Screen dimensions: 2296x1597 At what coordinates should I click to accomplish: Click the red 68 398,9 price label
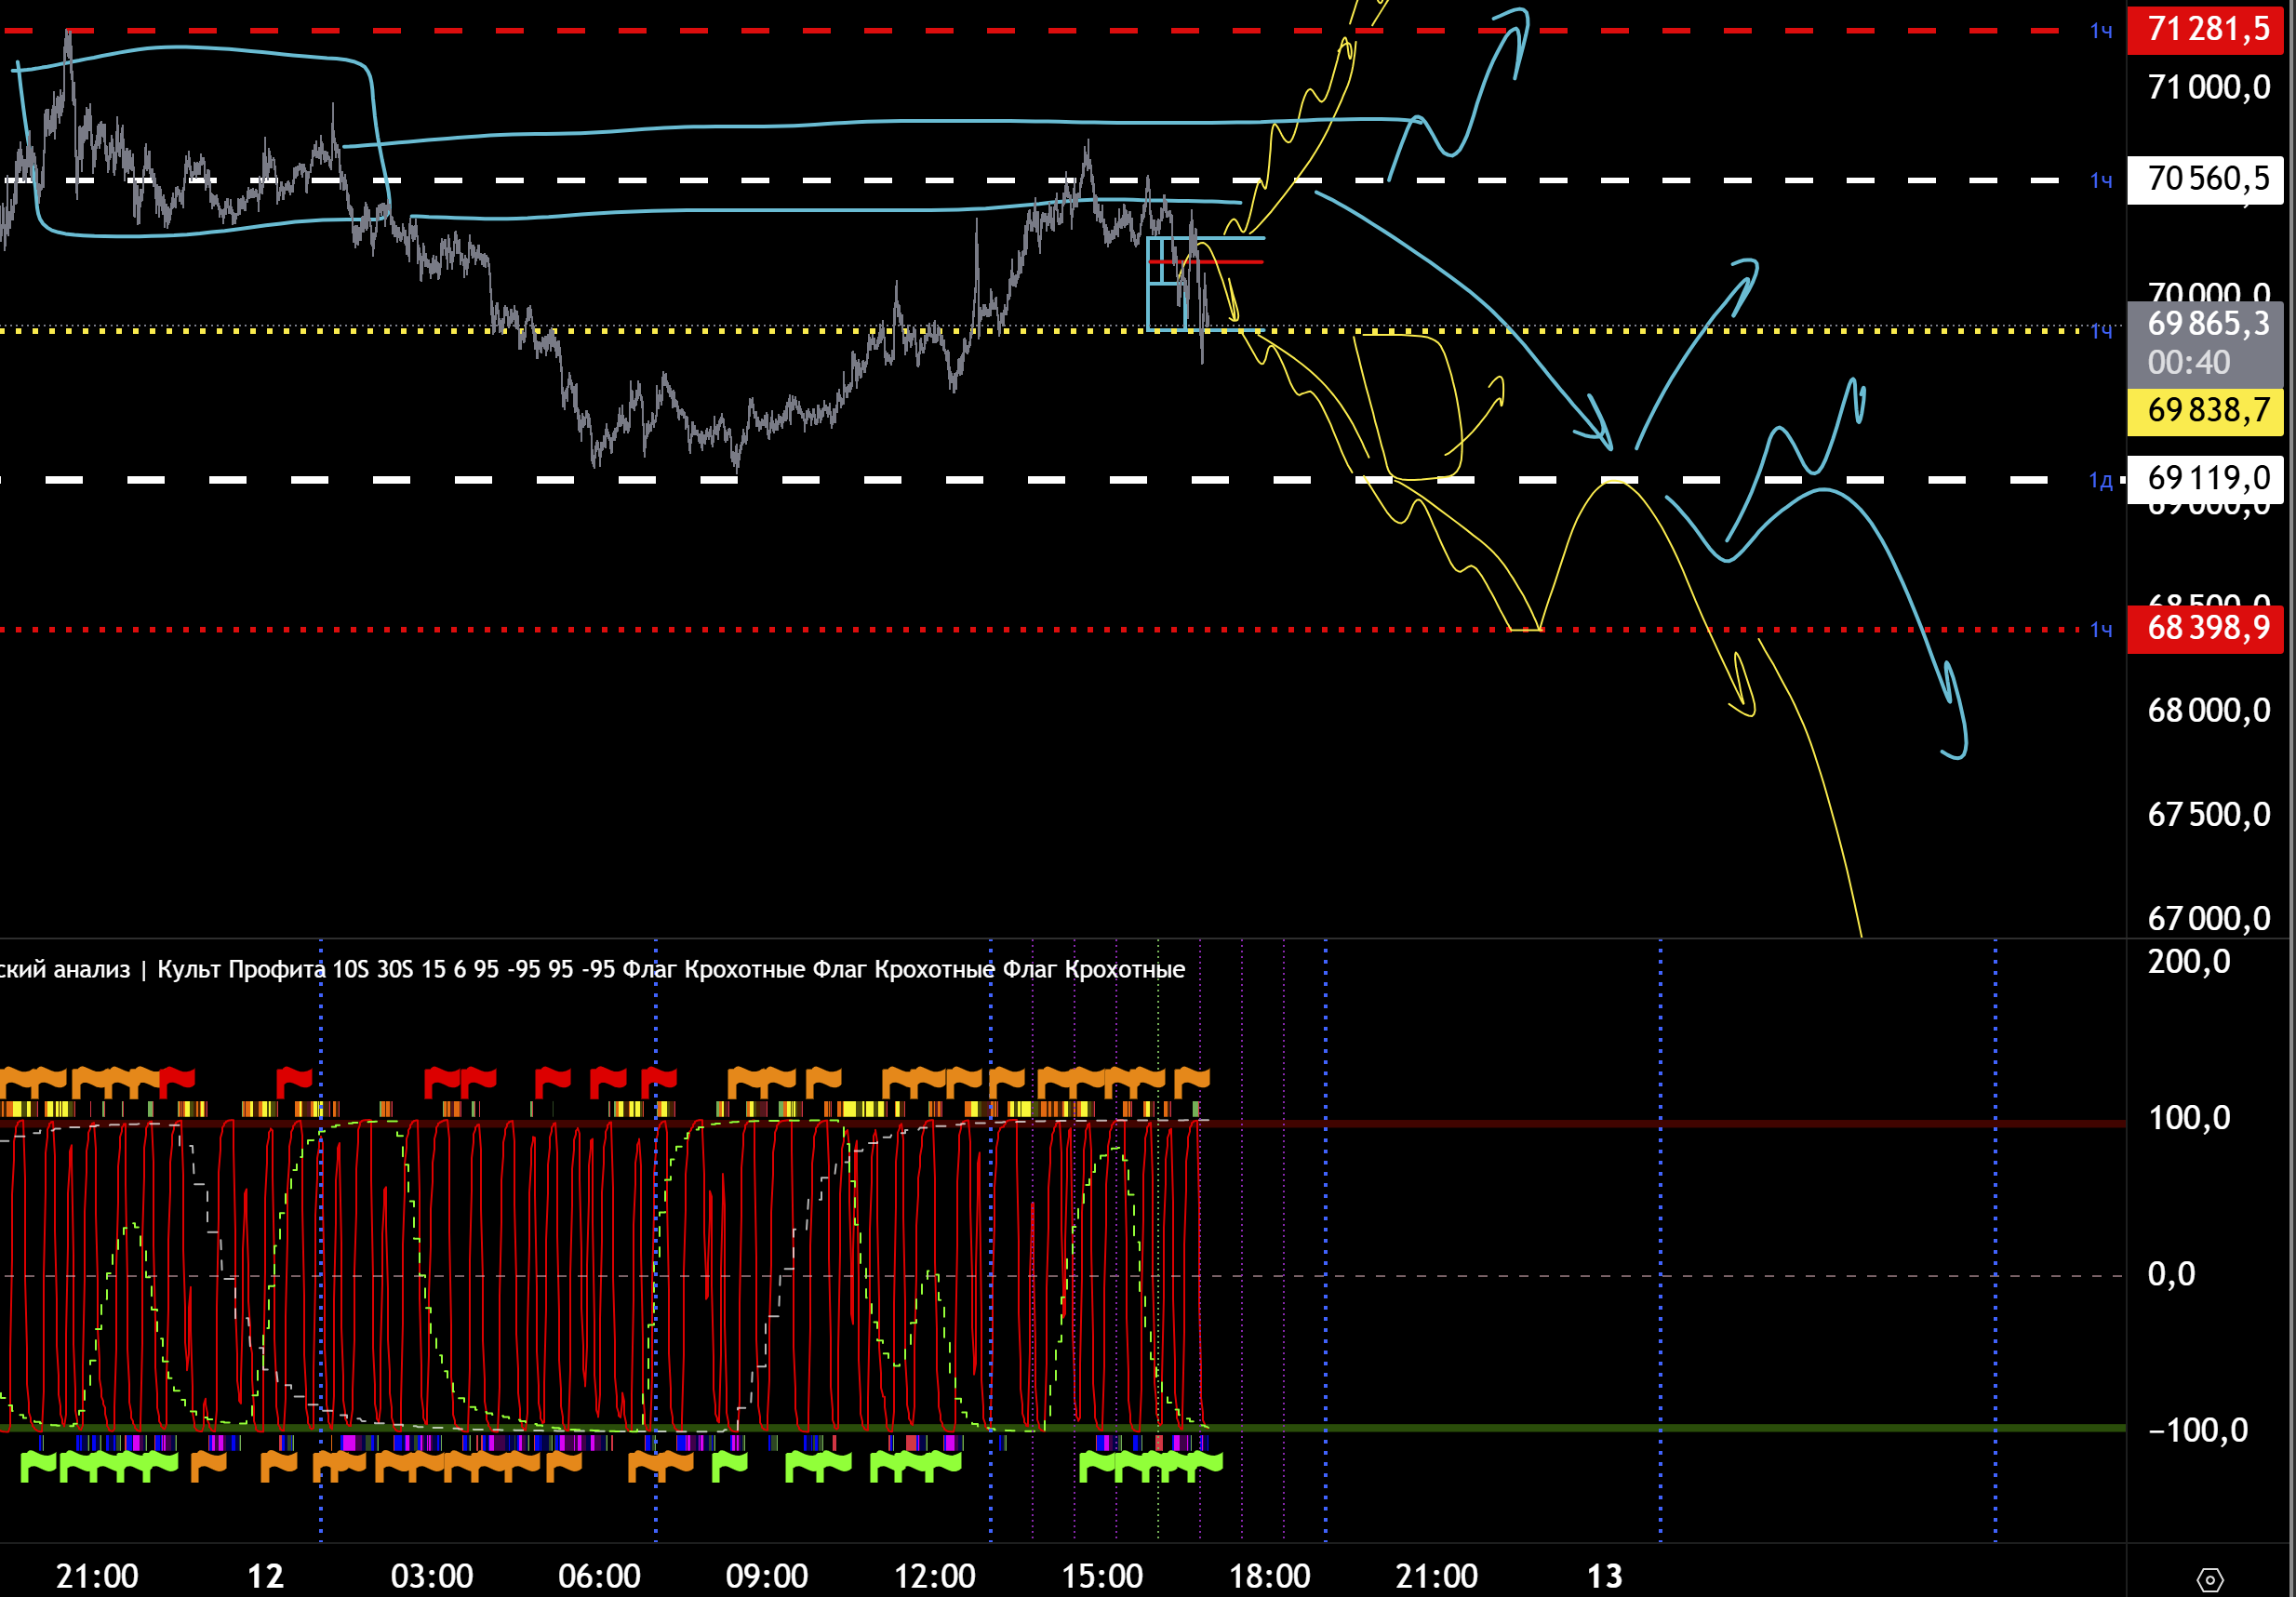(2207, 628)
